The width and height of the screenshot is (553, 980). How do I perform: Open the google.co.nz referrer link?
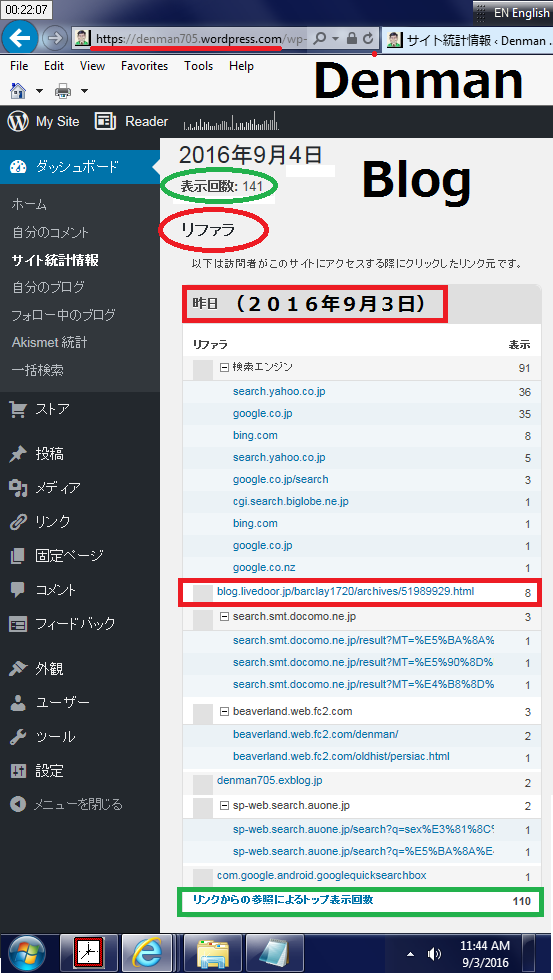[264, 568]
